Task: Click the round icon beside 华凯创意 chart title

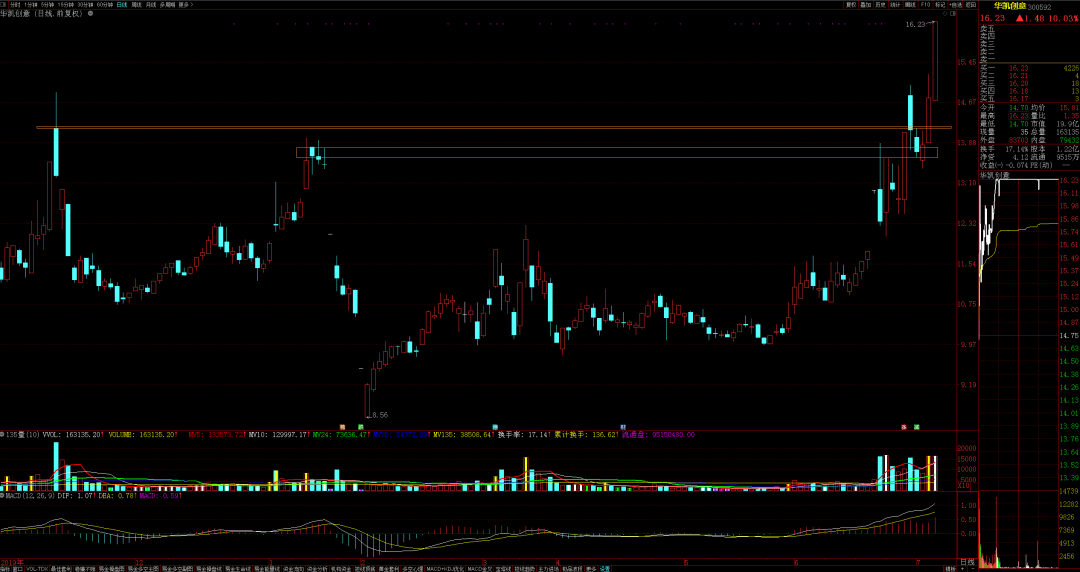Action: pos(90,13)
